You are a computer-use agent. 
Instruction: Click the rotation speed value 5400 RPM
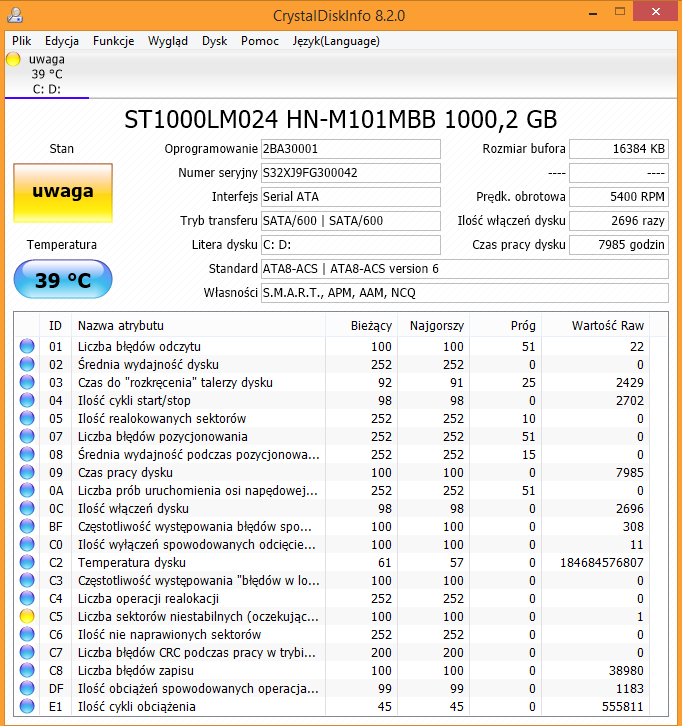(x=619, y=197)
